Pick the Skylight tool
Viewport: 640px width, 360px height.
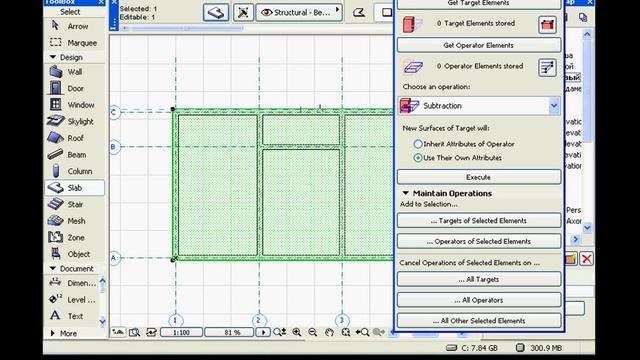pos(74,121)
